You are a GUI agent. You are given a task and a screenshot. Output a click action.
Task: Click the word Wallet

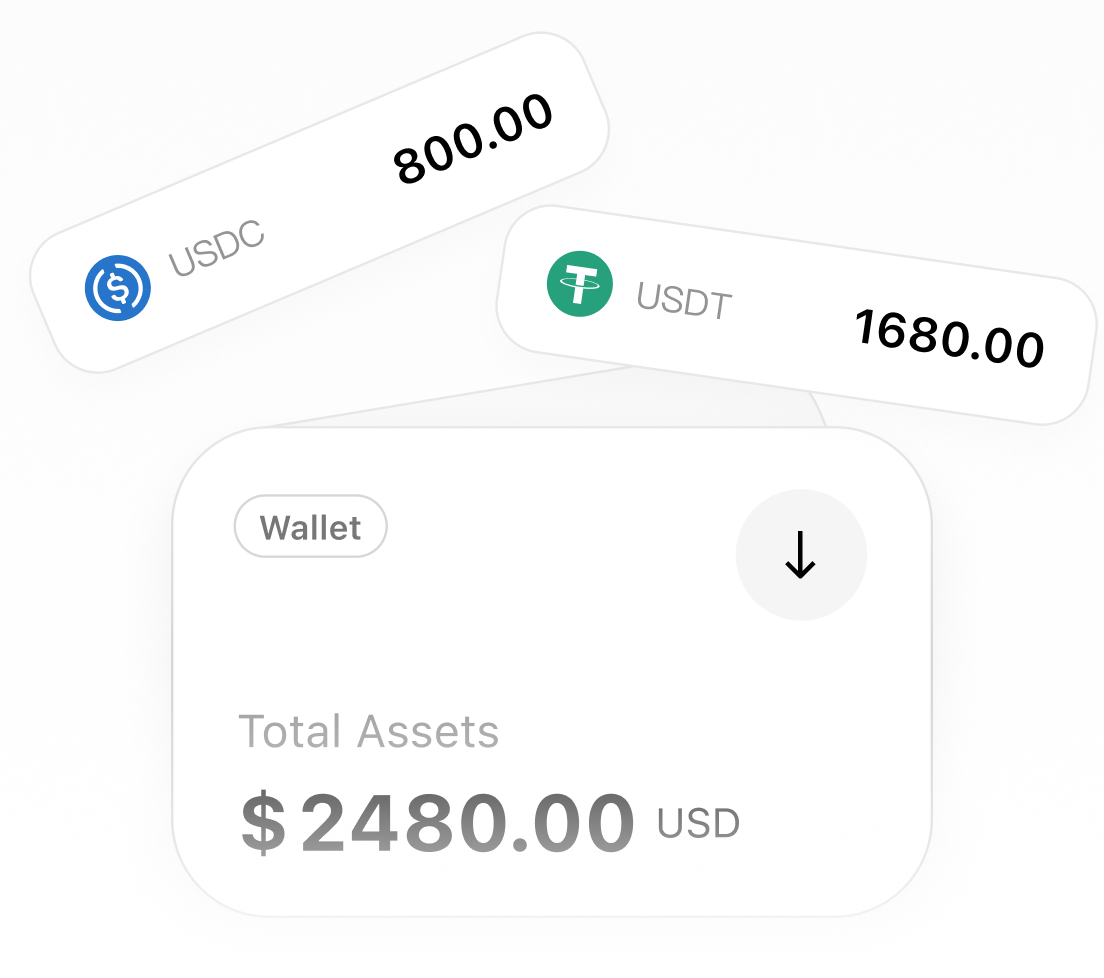[x=311, y=526]
